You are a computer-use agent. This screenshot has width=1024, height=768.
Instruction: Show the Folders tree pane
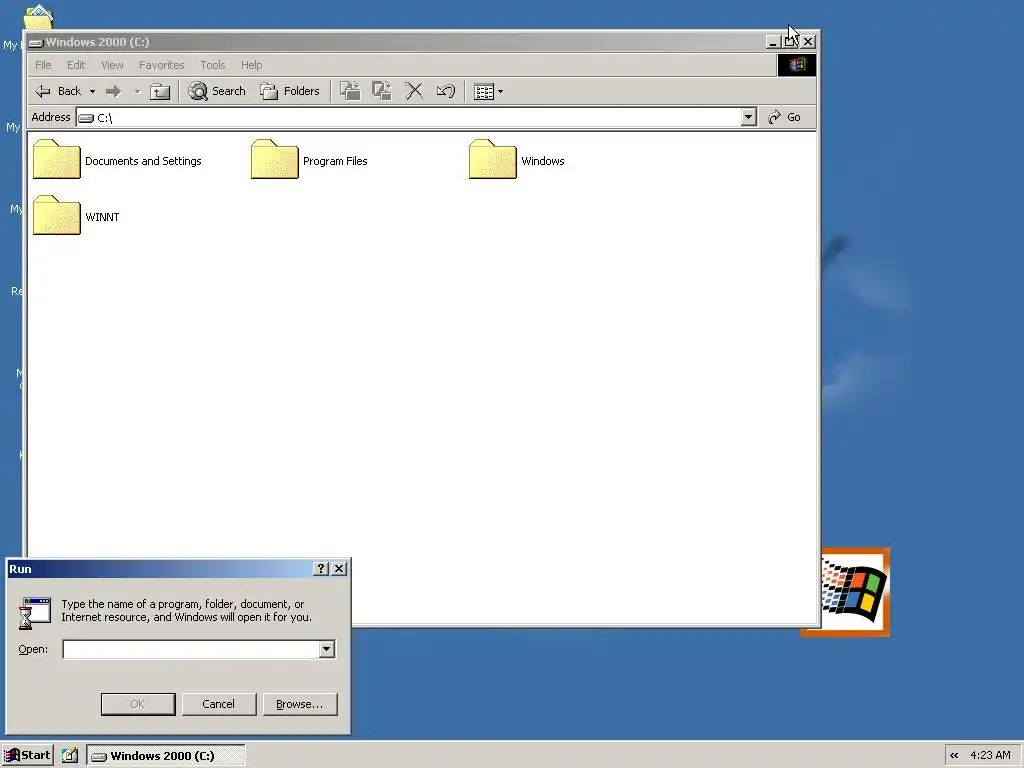[x=290, y=91]
